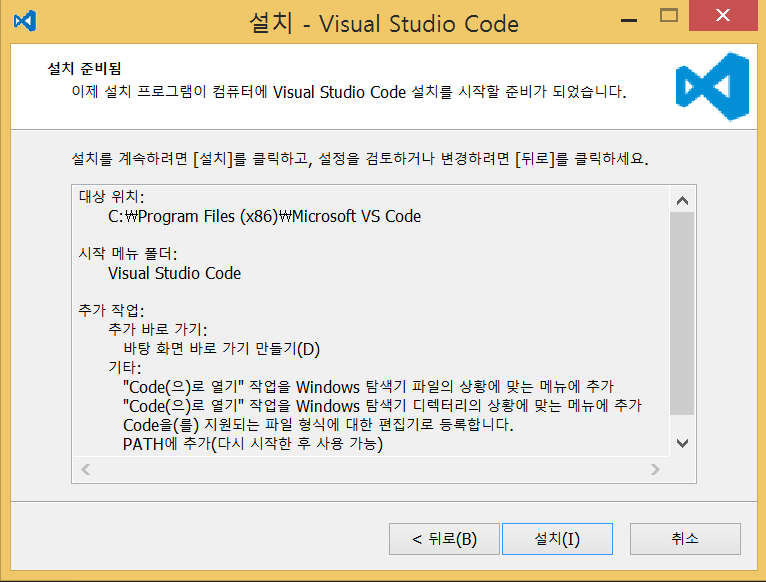Image resolution: width=766 pixels, height=582 pixels.
Task: Click the '기타:' line
Action: 125,367
